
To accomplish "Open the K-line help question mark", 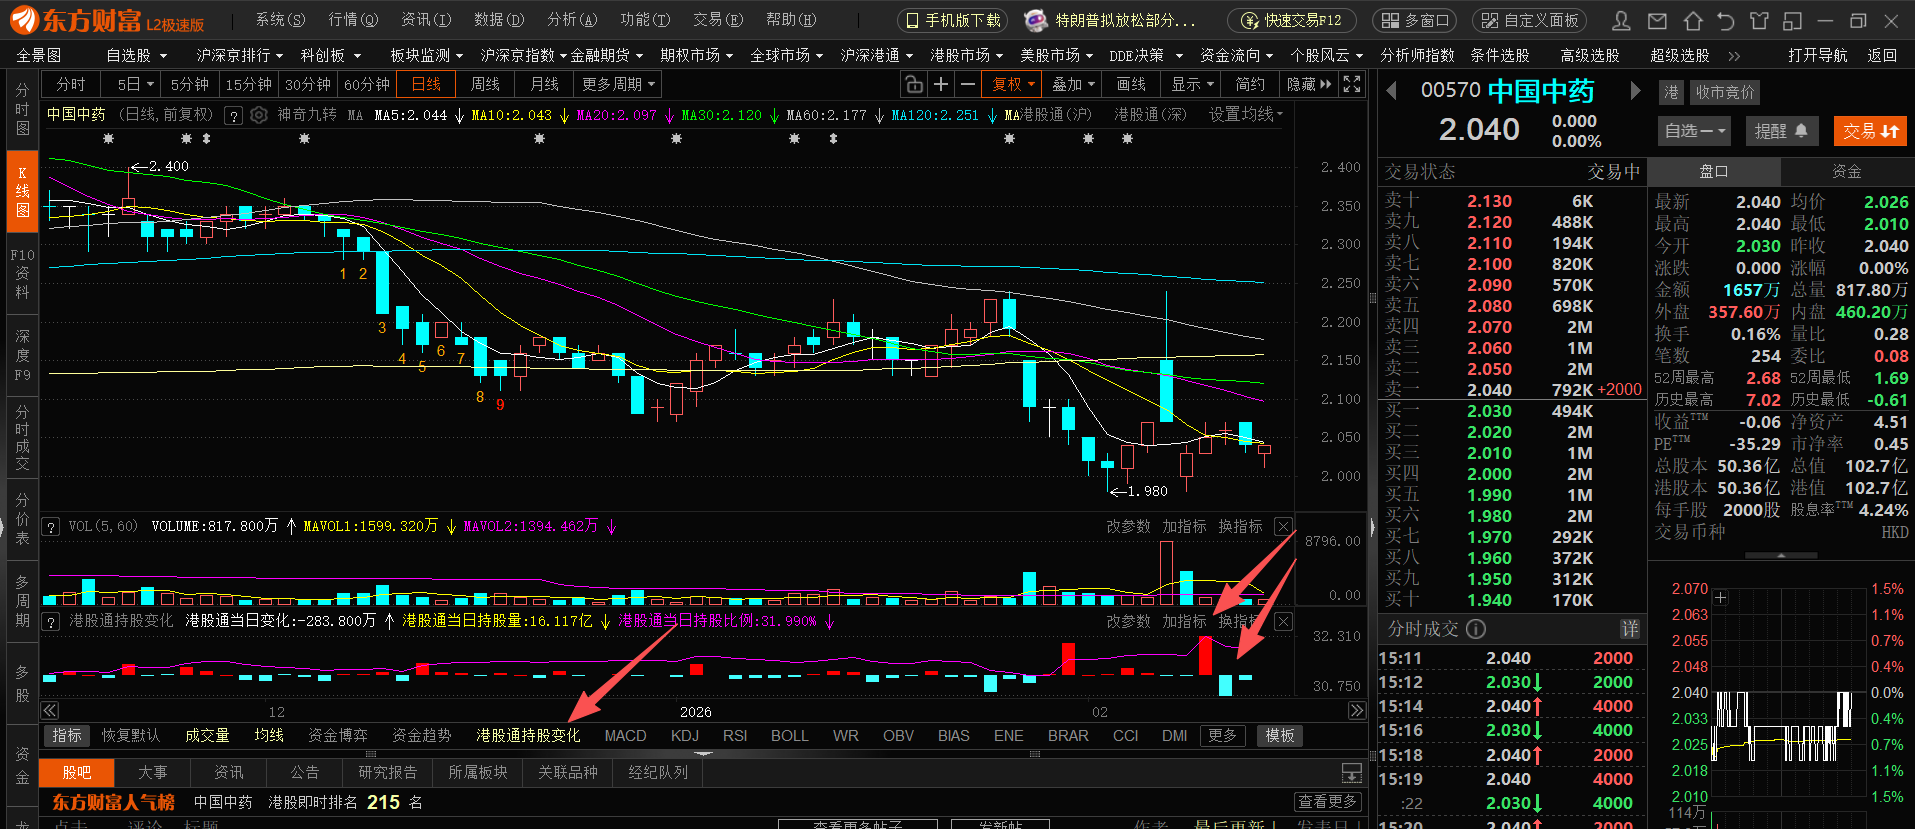I will 233,116.
